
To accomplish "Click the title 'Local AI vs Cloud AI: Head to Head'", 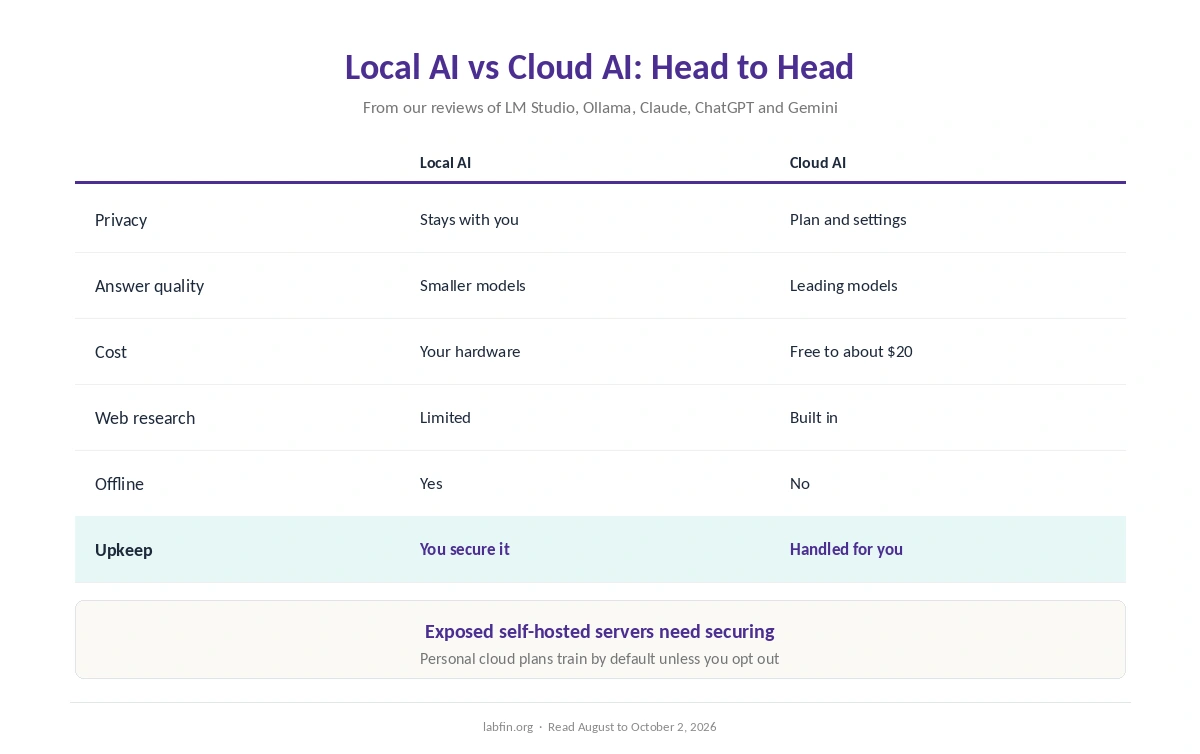I will point(599,67).
